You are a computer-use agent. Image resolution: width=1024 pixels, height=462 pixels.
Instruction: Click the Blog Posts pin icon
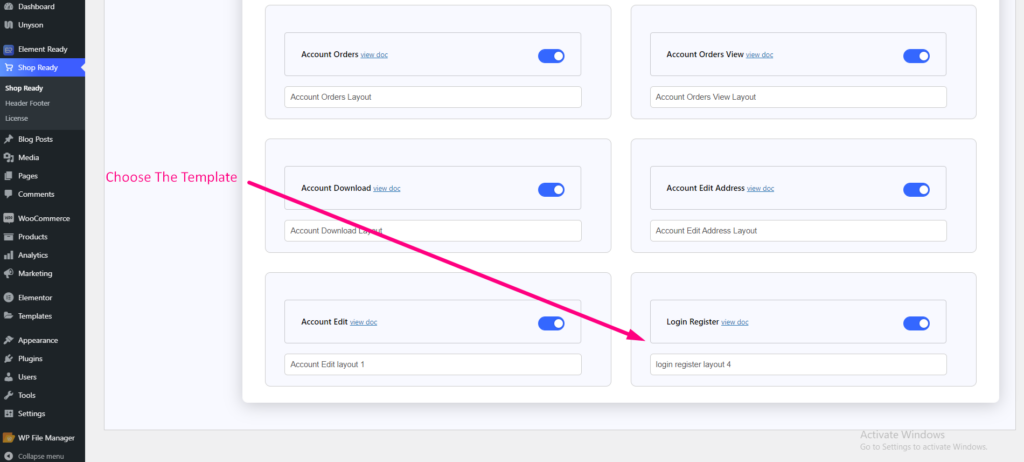coord(9,139)
